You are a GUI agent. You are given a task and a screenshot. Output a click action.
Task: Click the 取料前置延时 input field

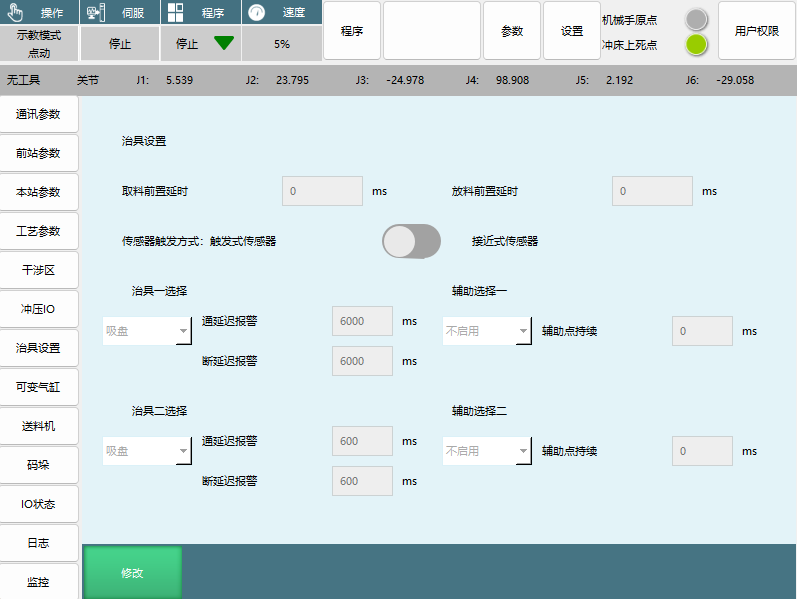click(x=322, y=191)
